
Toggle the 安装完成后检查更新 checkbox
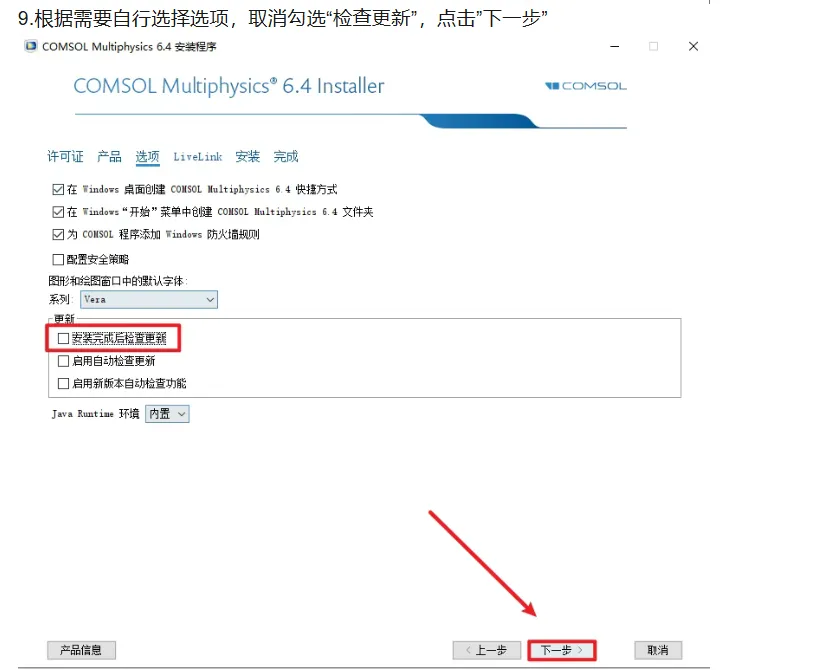tap(63, 338)
